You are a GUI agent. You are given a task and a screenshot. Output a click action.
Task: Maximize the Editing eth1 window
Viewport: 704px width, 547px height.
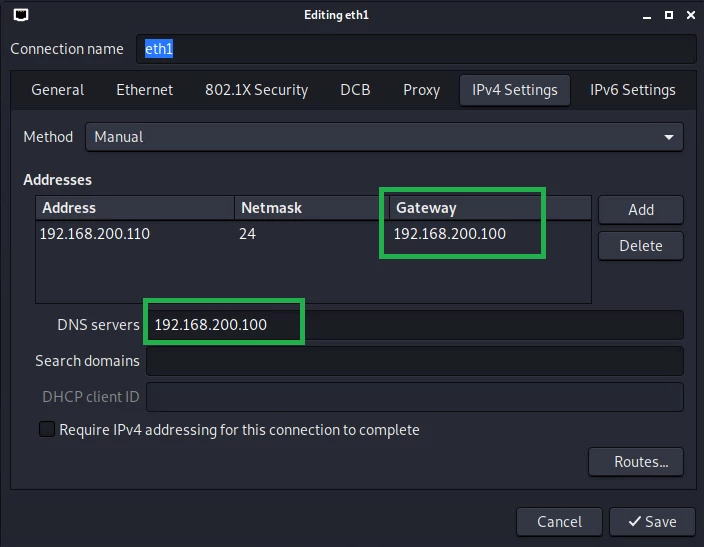pos(669,15)
